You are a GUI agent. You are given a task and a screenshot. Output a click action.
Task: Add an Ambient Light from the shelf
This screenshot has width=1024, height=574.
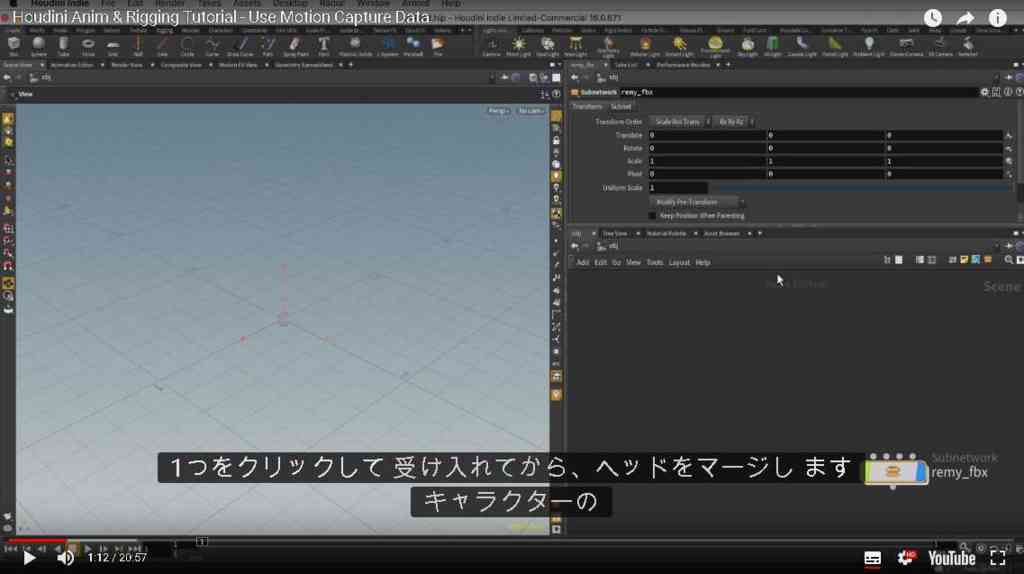tap(869, 46)
